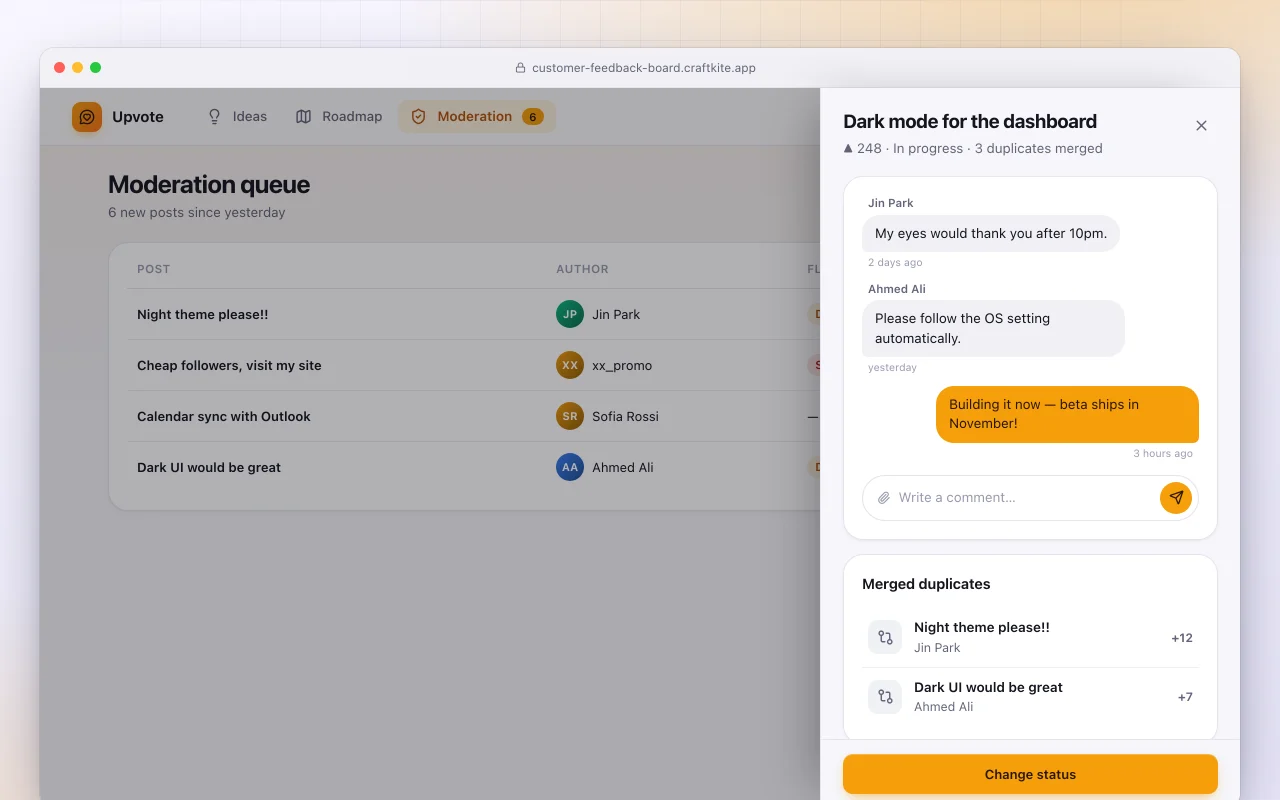
Task: Click the AUTHOR column header
Action: (x=582, y=269)
